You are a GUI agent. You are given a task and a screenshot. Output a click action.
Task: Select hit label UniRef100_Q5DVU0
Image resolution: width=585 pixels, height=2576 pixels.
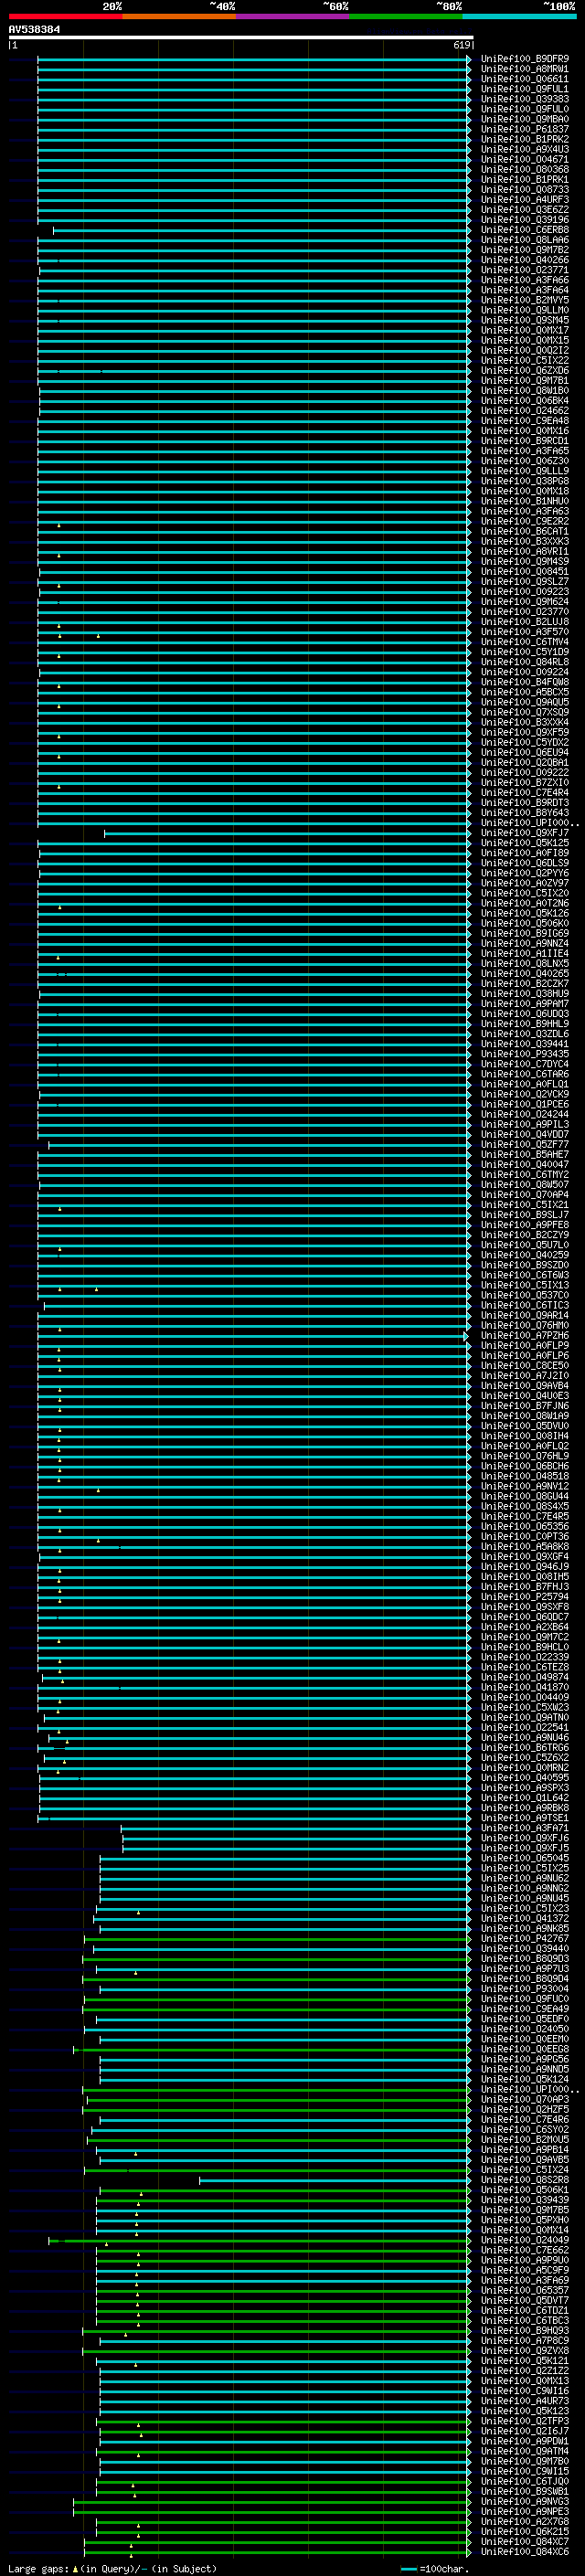pyautogui.click(x=524, y=1426)
